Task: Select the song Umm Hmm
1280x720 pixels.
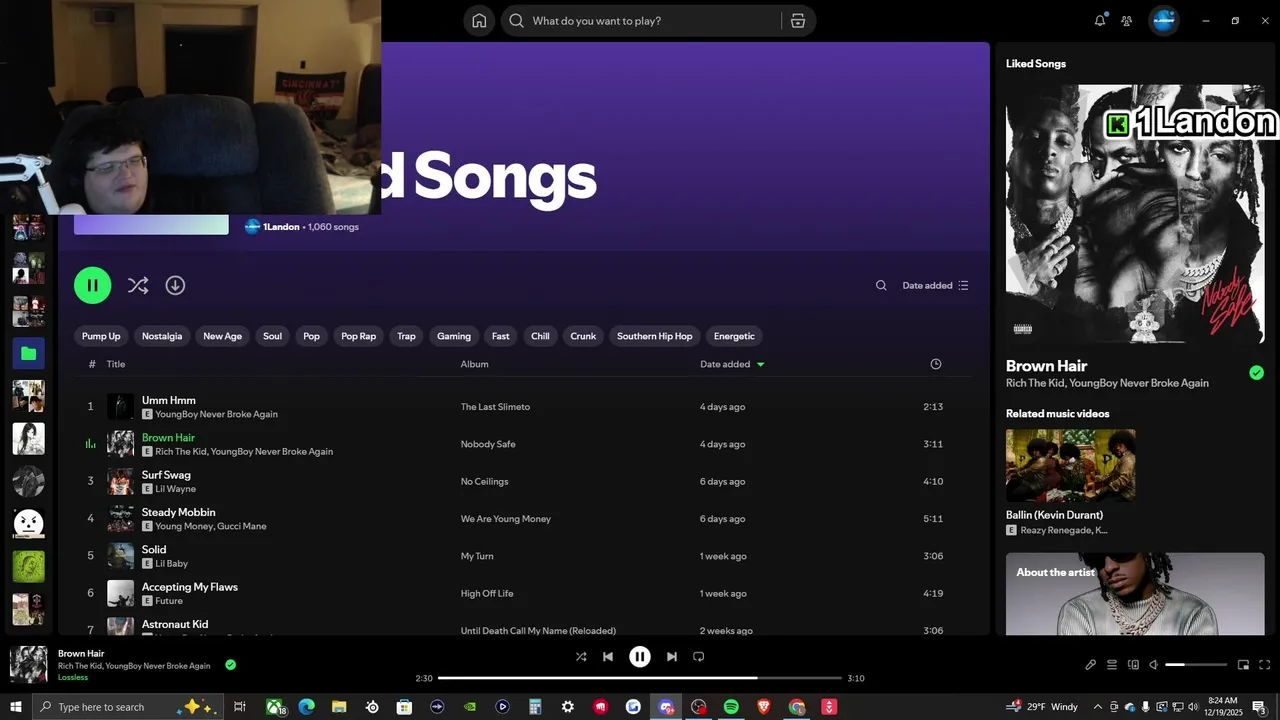Action: coord(168,400)
